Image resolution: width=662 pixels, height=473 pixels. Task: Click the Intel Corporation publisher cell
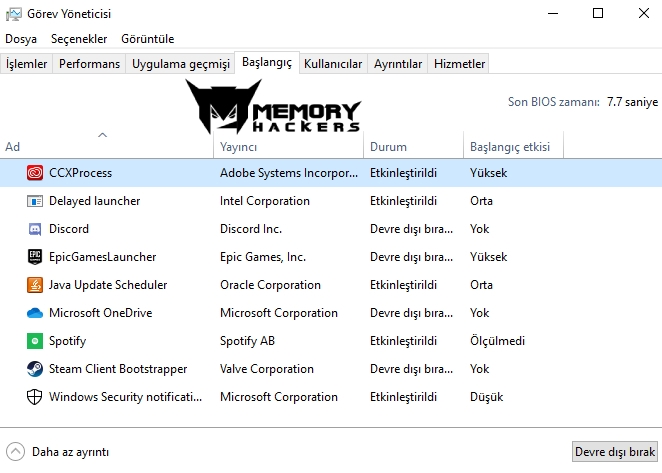[x=265, y=201]
